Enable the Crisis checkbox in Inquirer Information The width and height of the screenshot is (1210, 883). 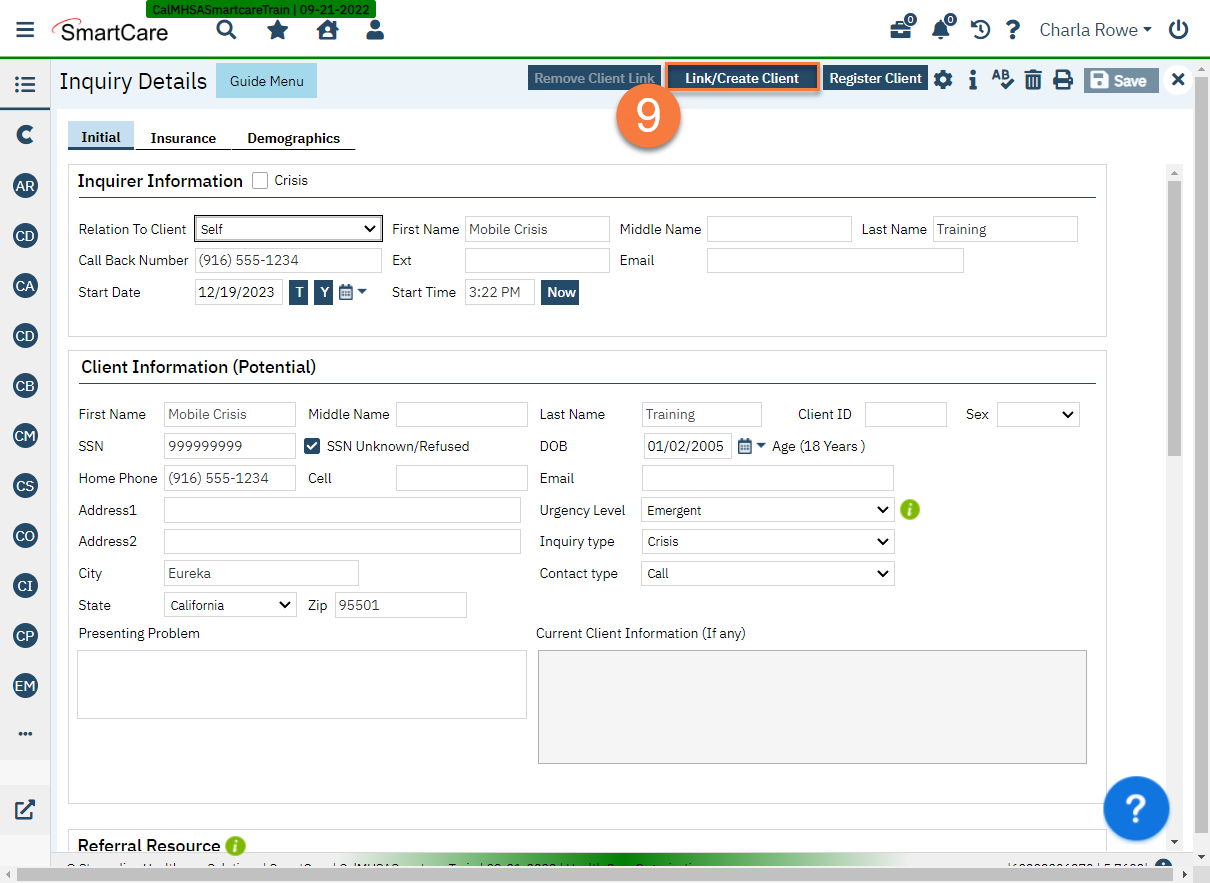260,180
